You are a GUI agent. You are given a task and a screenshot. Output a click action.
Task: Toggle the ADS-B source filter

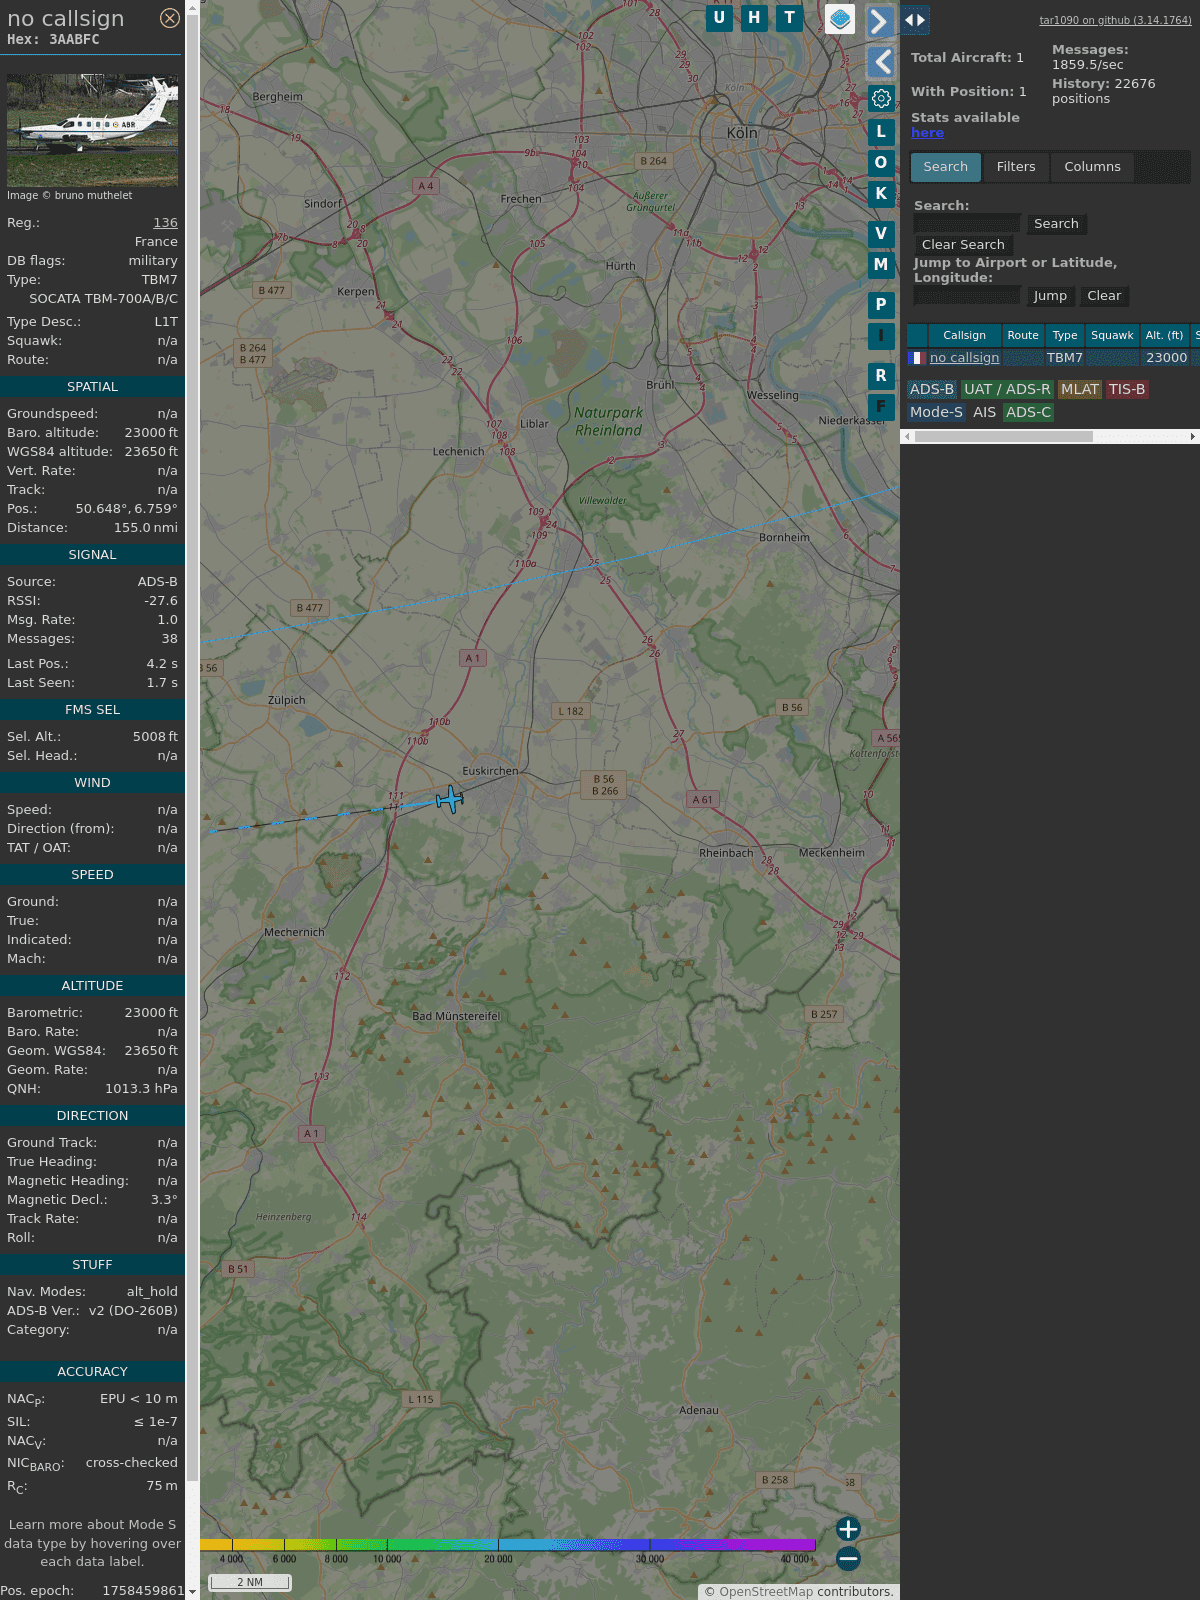(931, 389)
